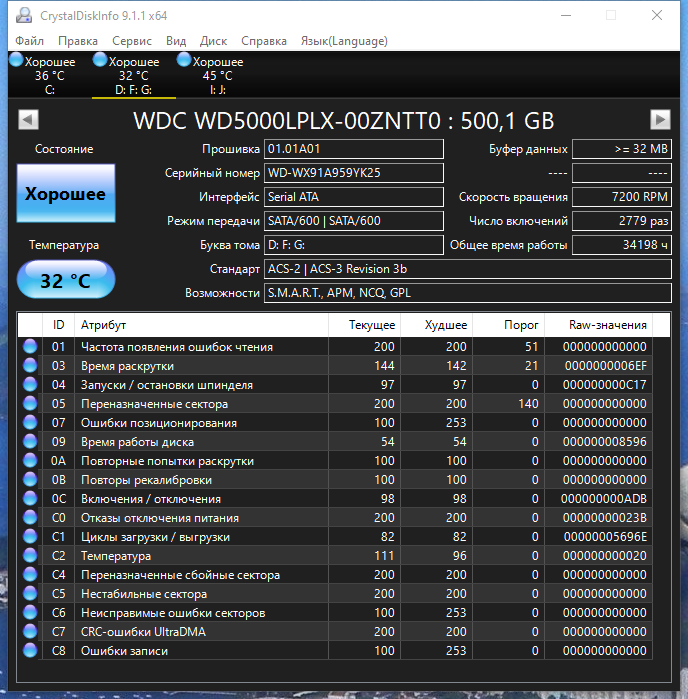The height and width of the screenshot is (699, 688).
Task: Click status orb of attribute 07
Action: pos(30,423)
